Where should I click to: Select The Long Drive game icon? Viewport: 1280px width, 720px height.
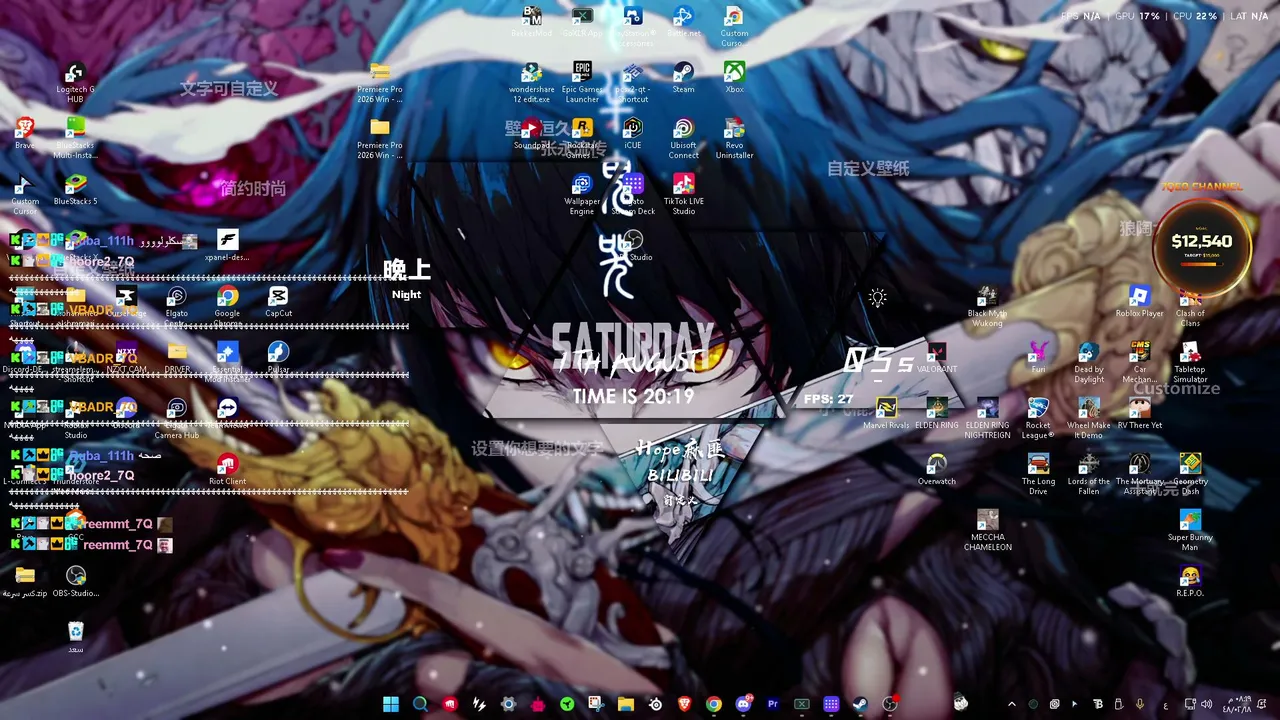(1038, 475)
